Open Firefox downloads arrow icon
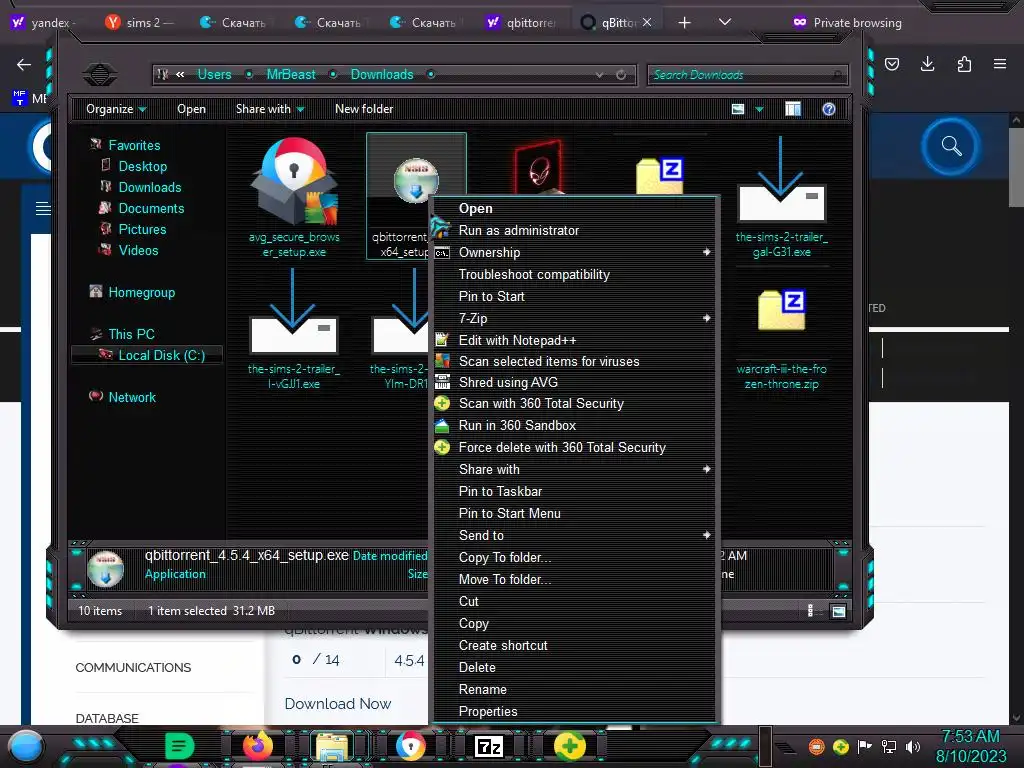The image size is (1024, 768). click(927, 64)
